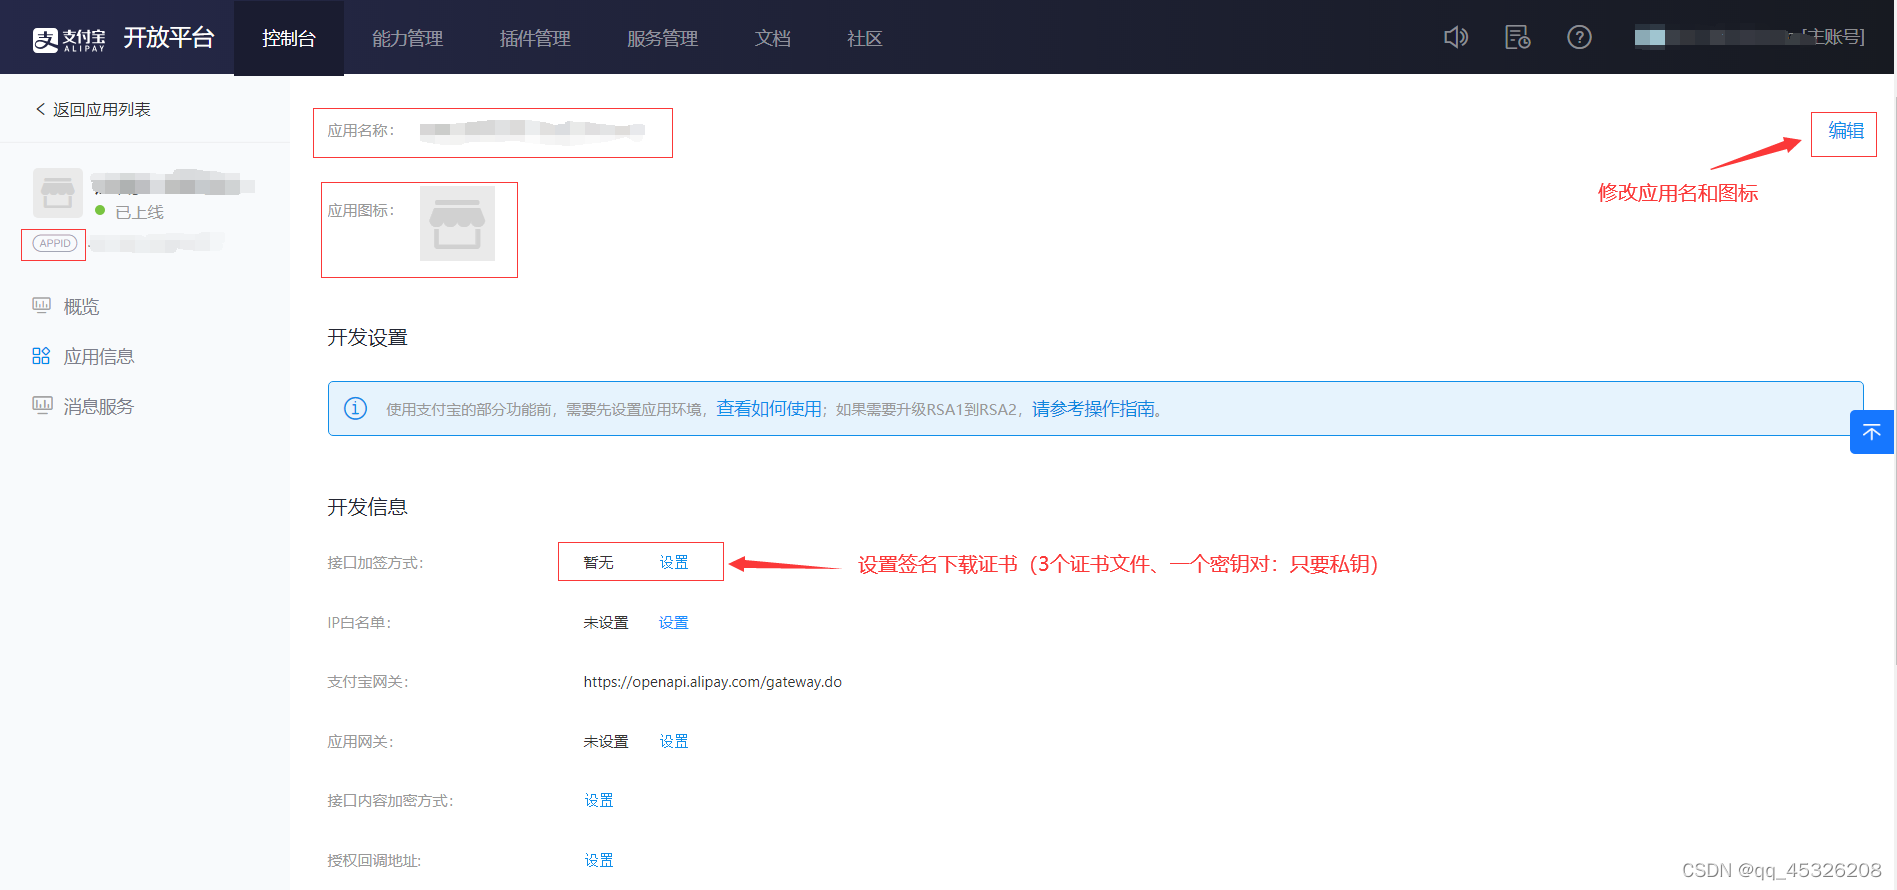1897x890 pixels.
Task: Click the app store icon in sidebar
Action: click(x=58, y=193)
